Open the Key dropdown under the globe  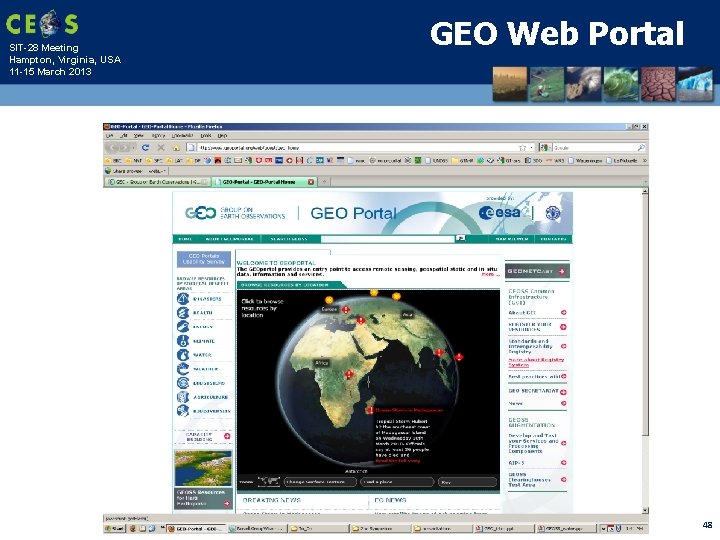467,482
